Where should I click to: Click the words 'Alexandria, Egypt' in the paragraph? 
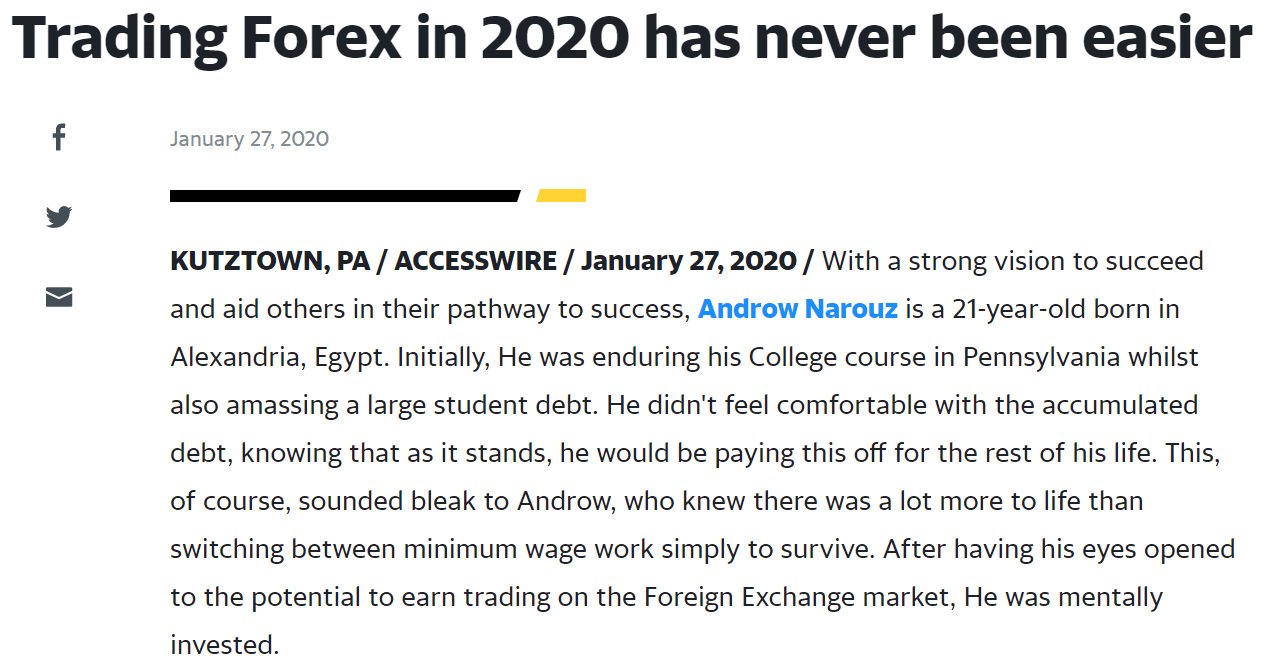tap(284, 357)
